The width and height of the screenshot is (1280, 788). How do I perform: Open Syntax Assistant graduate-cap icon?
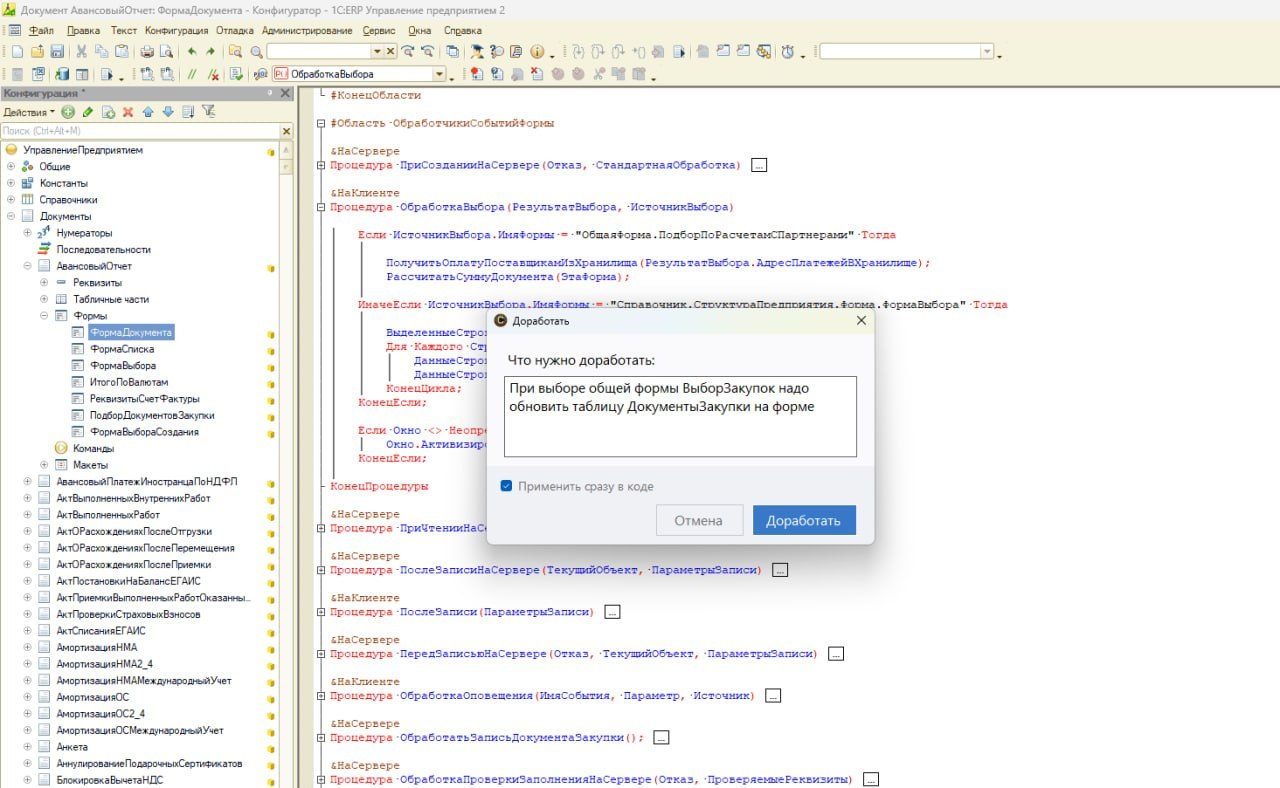476,51
